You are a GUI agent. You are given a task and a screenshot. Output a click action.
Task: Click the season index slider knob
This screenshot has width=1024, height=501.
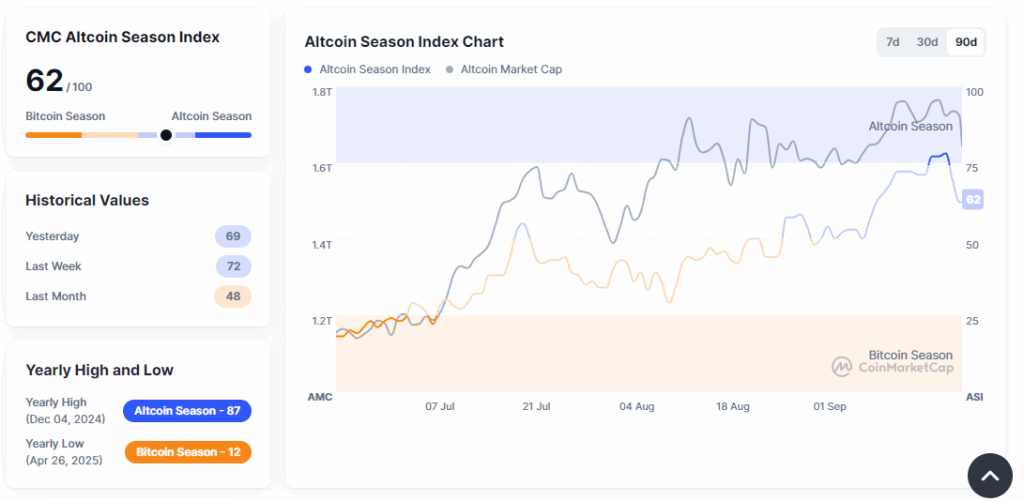click(166, 135)
